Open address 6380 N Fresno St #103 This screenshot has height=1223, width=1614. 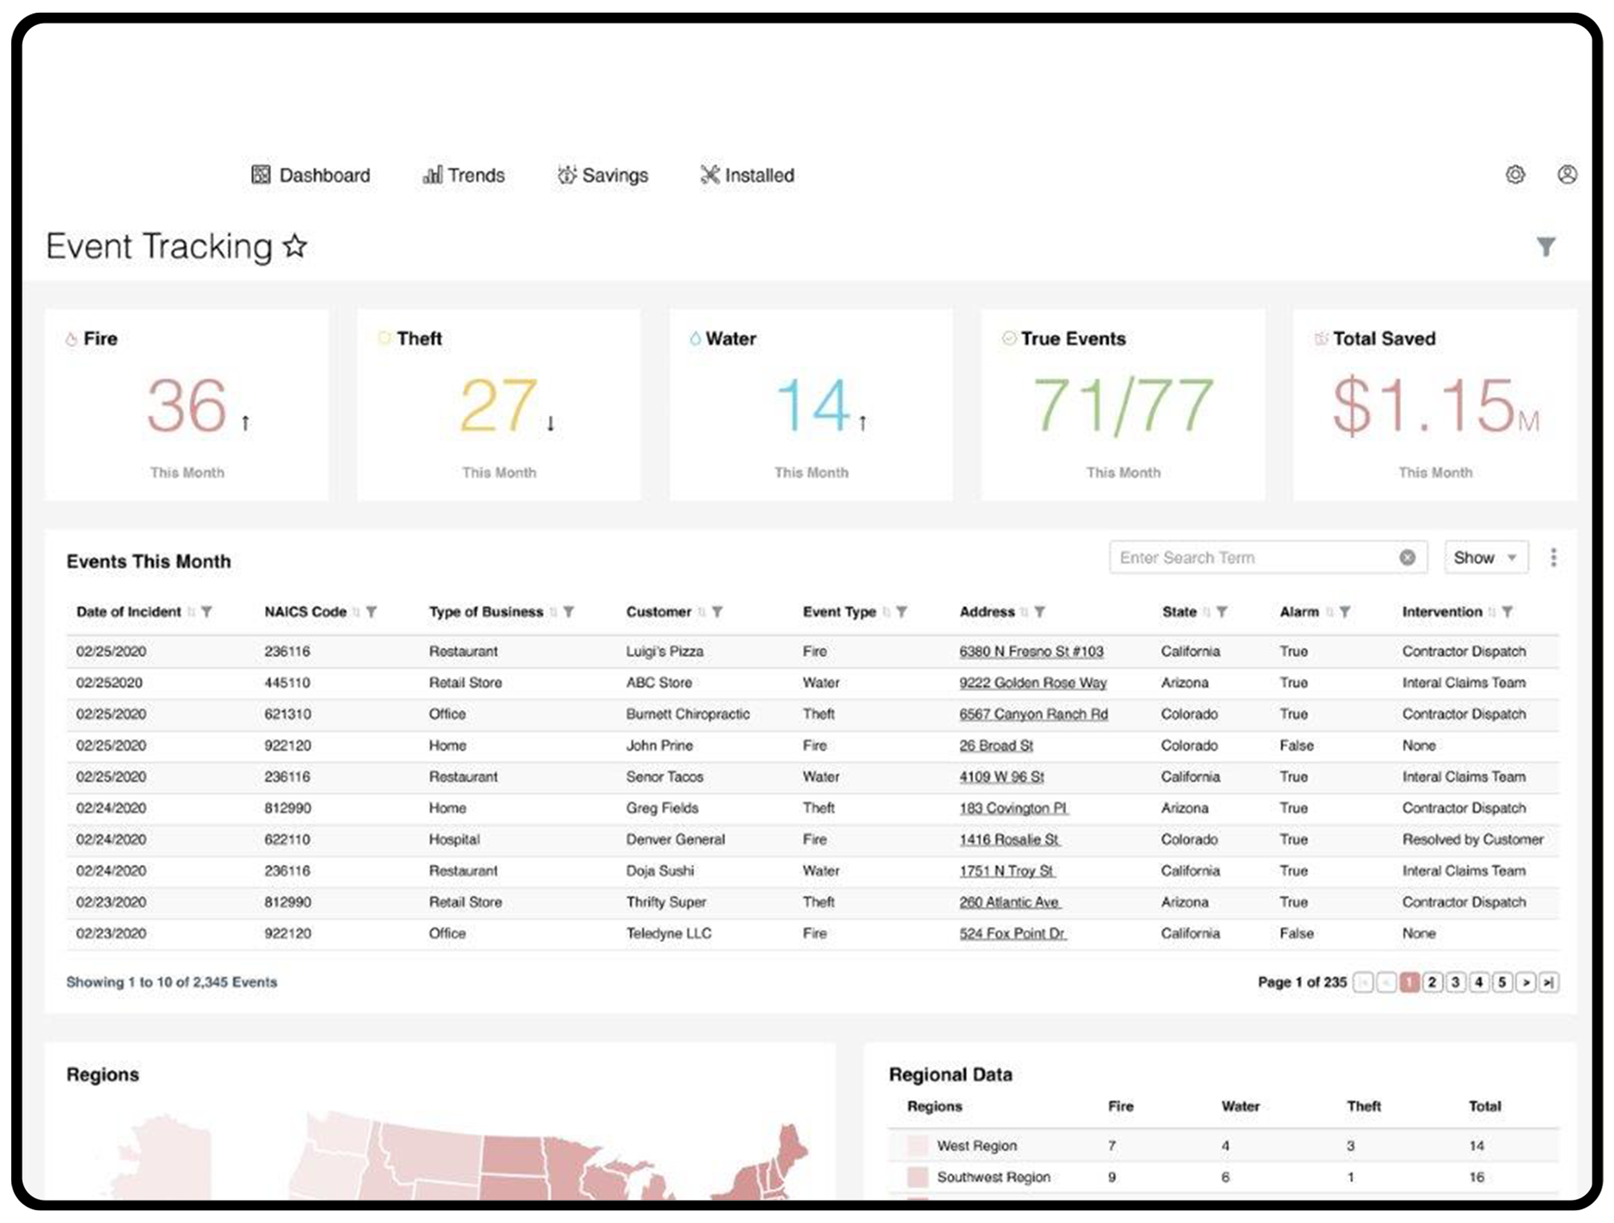coord(1031,651)
